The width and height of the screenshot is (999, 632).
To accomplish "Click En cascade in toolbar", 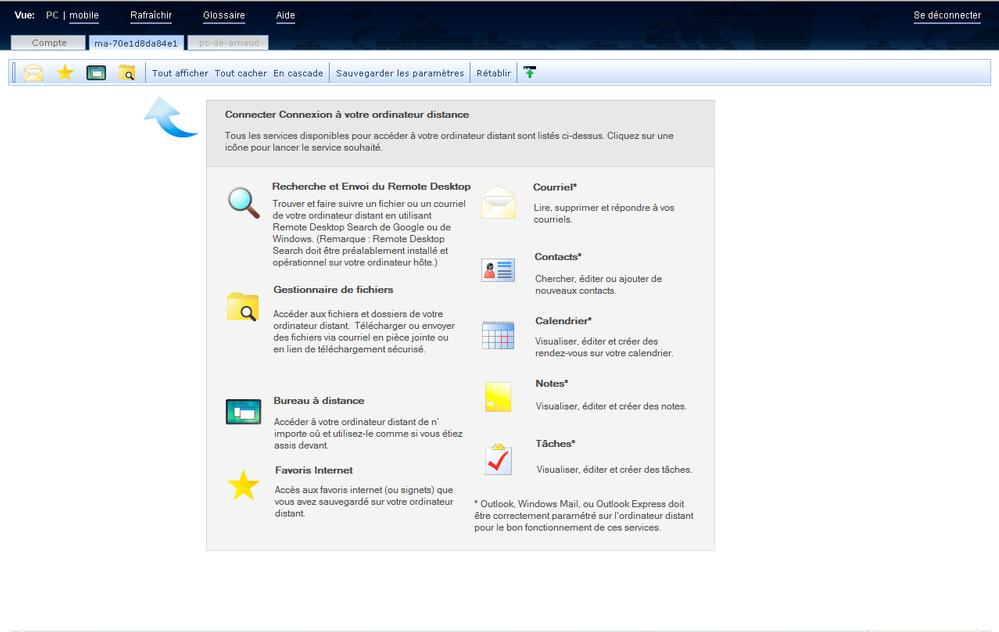I will click(298, 73).
